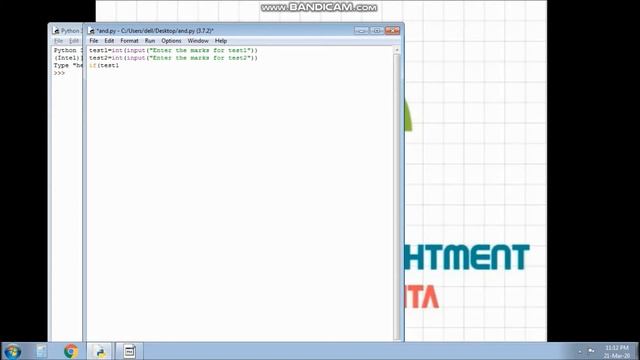
Task: Open the Window menu
Action: [198, 41]
